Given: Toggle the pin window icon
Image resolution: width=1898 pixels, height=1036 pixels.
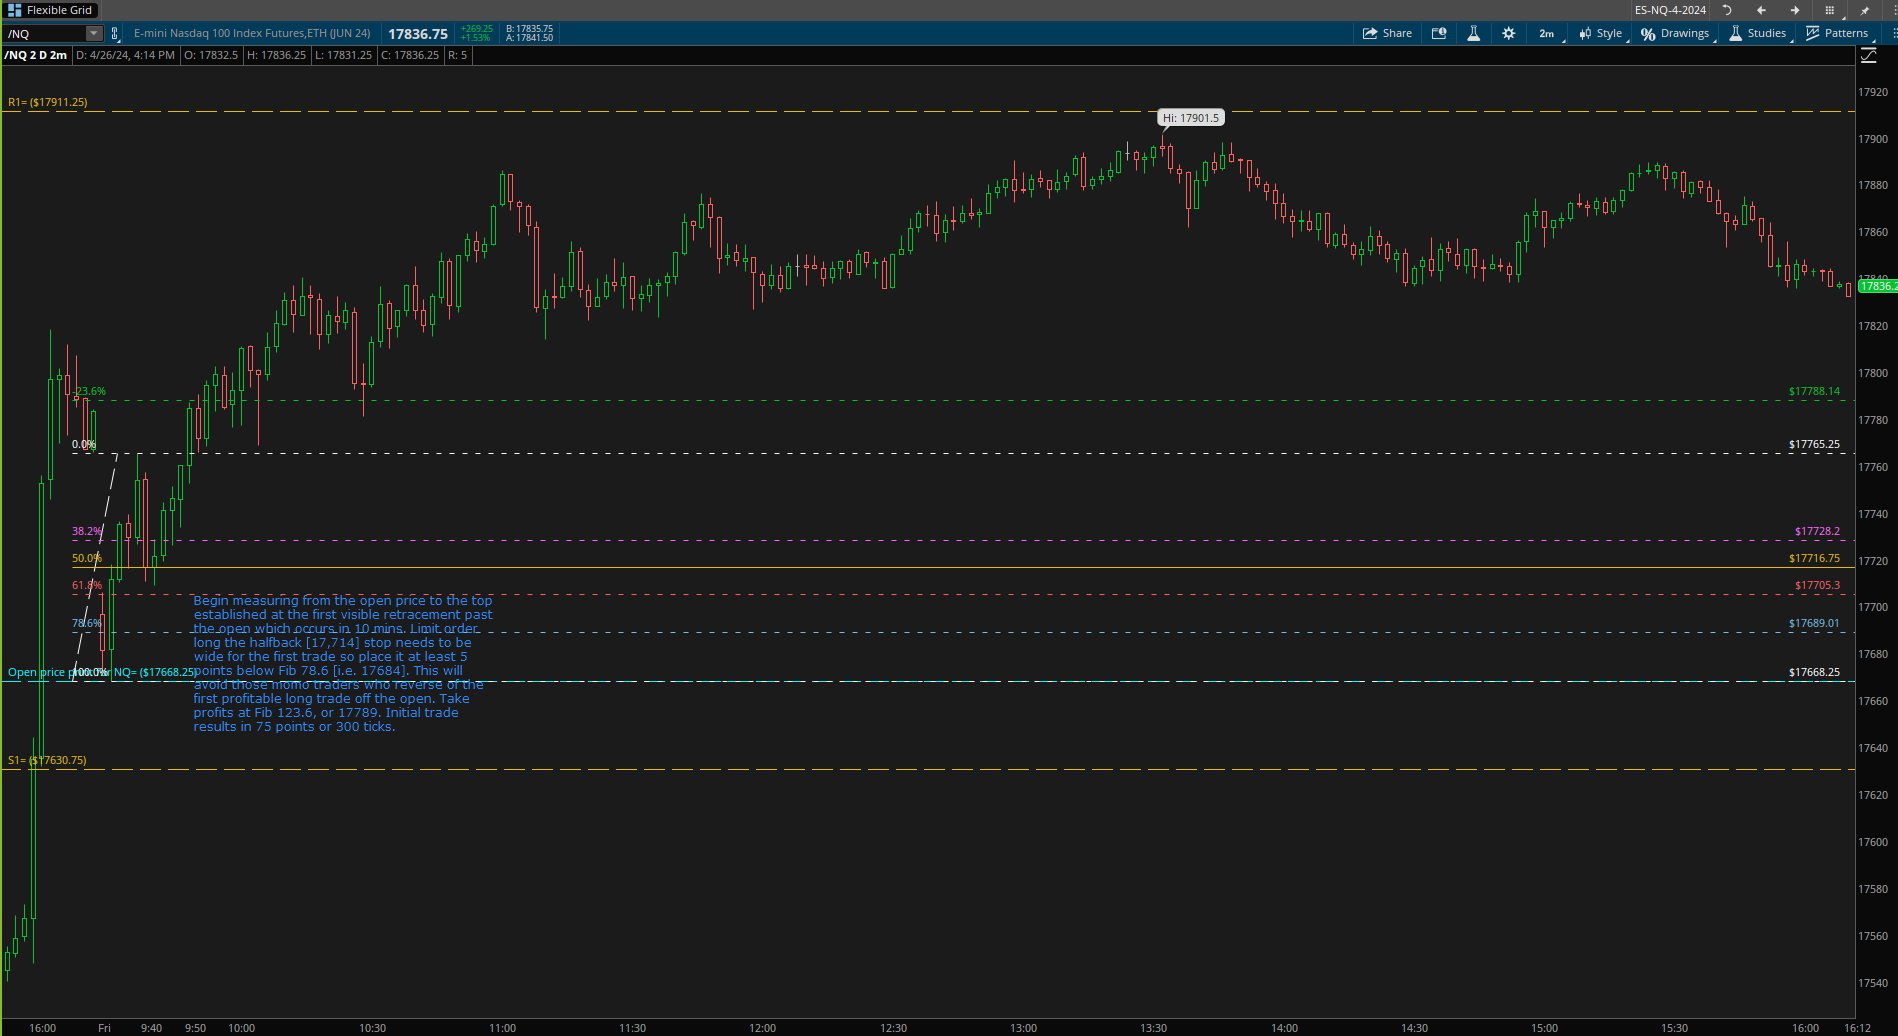Looking at the screenshot, I should click(1864, 10).
